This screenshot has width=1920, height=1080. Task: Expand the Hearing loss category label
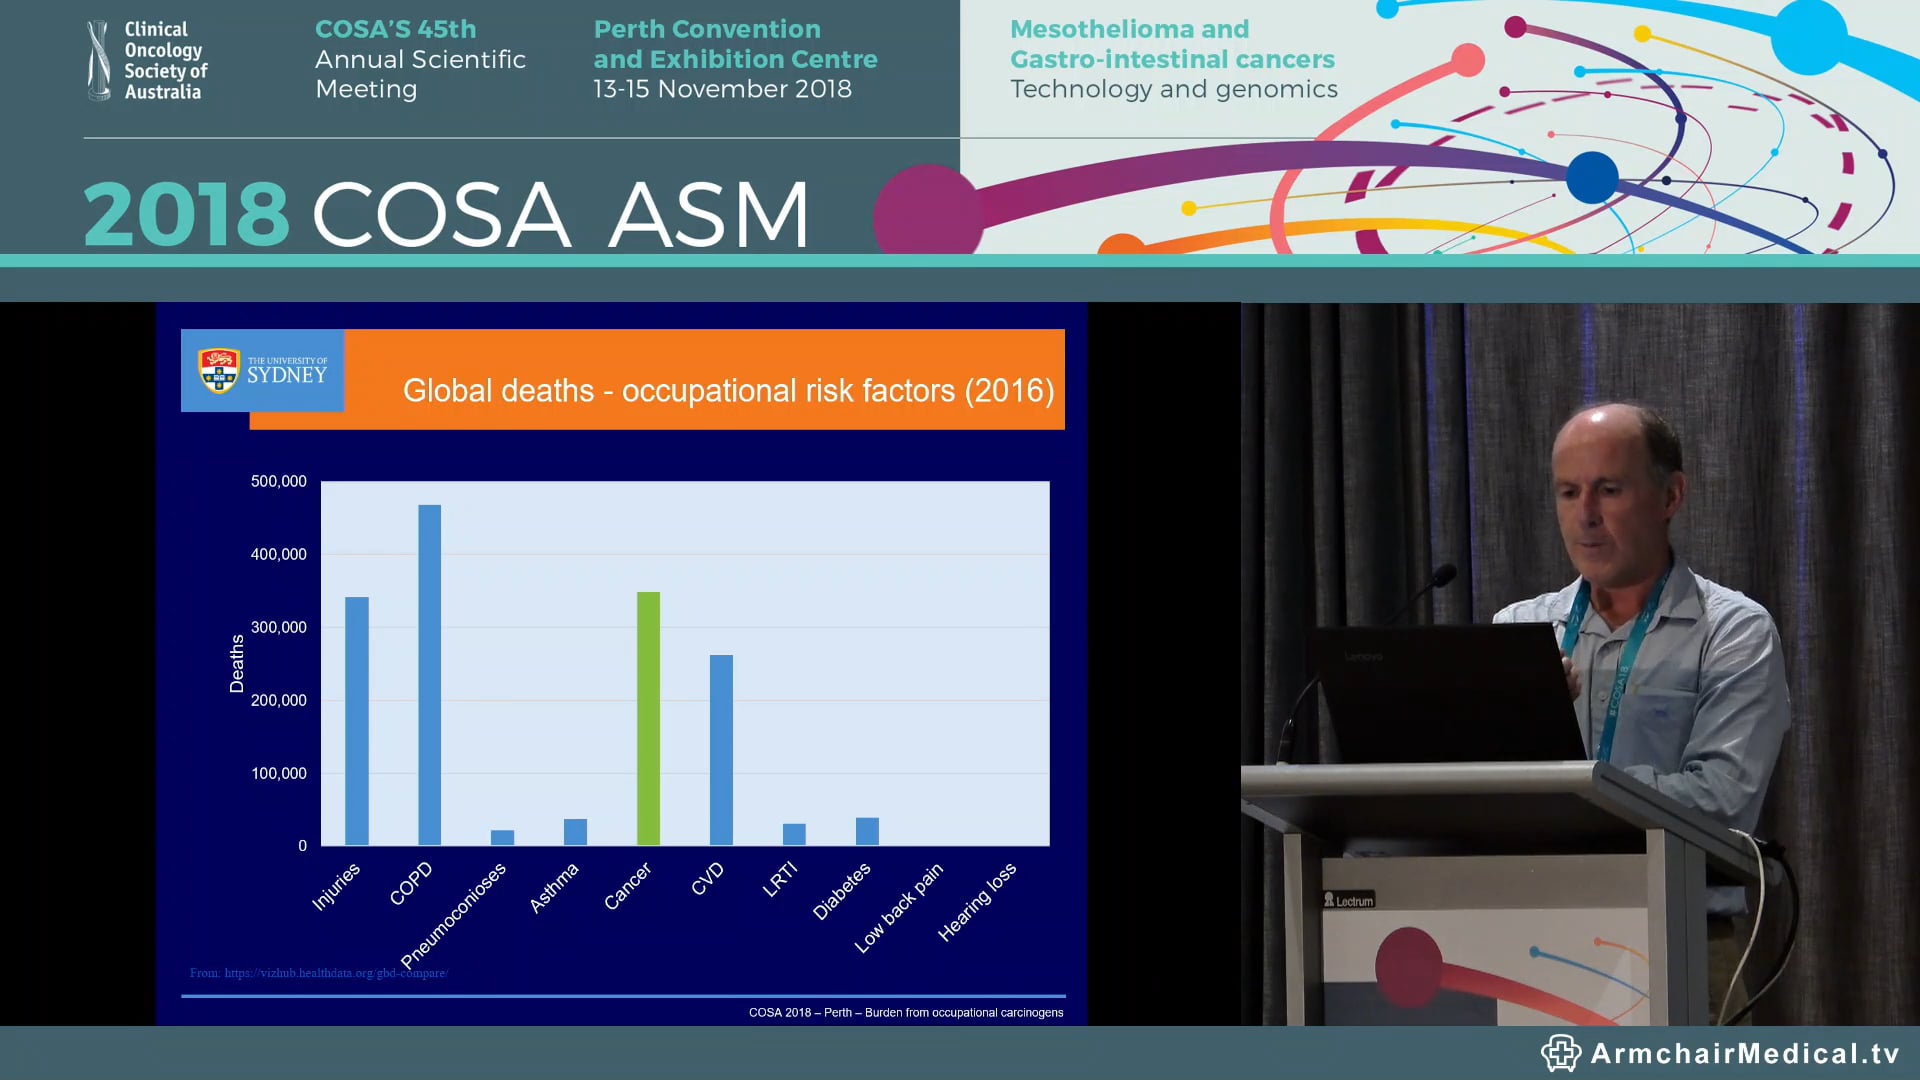(x=975, y=905)
